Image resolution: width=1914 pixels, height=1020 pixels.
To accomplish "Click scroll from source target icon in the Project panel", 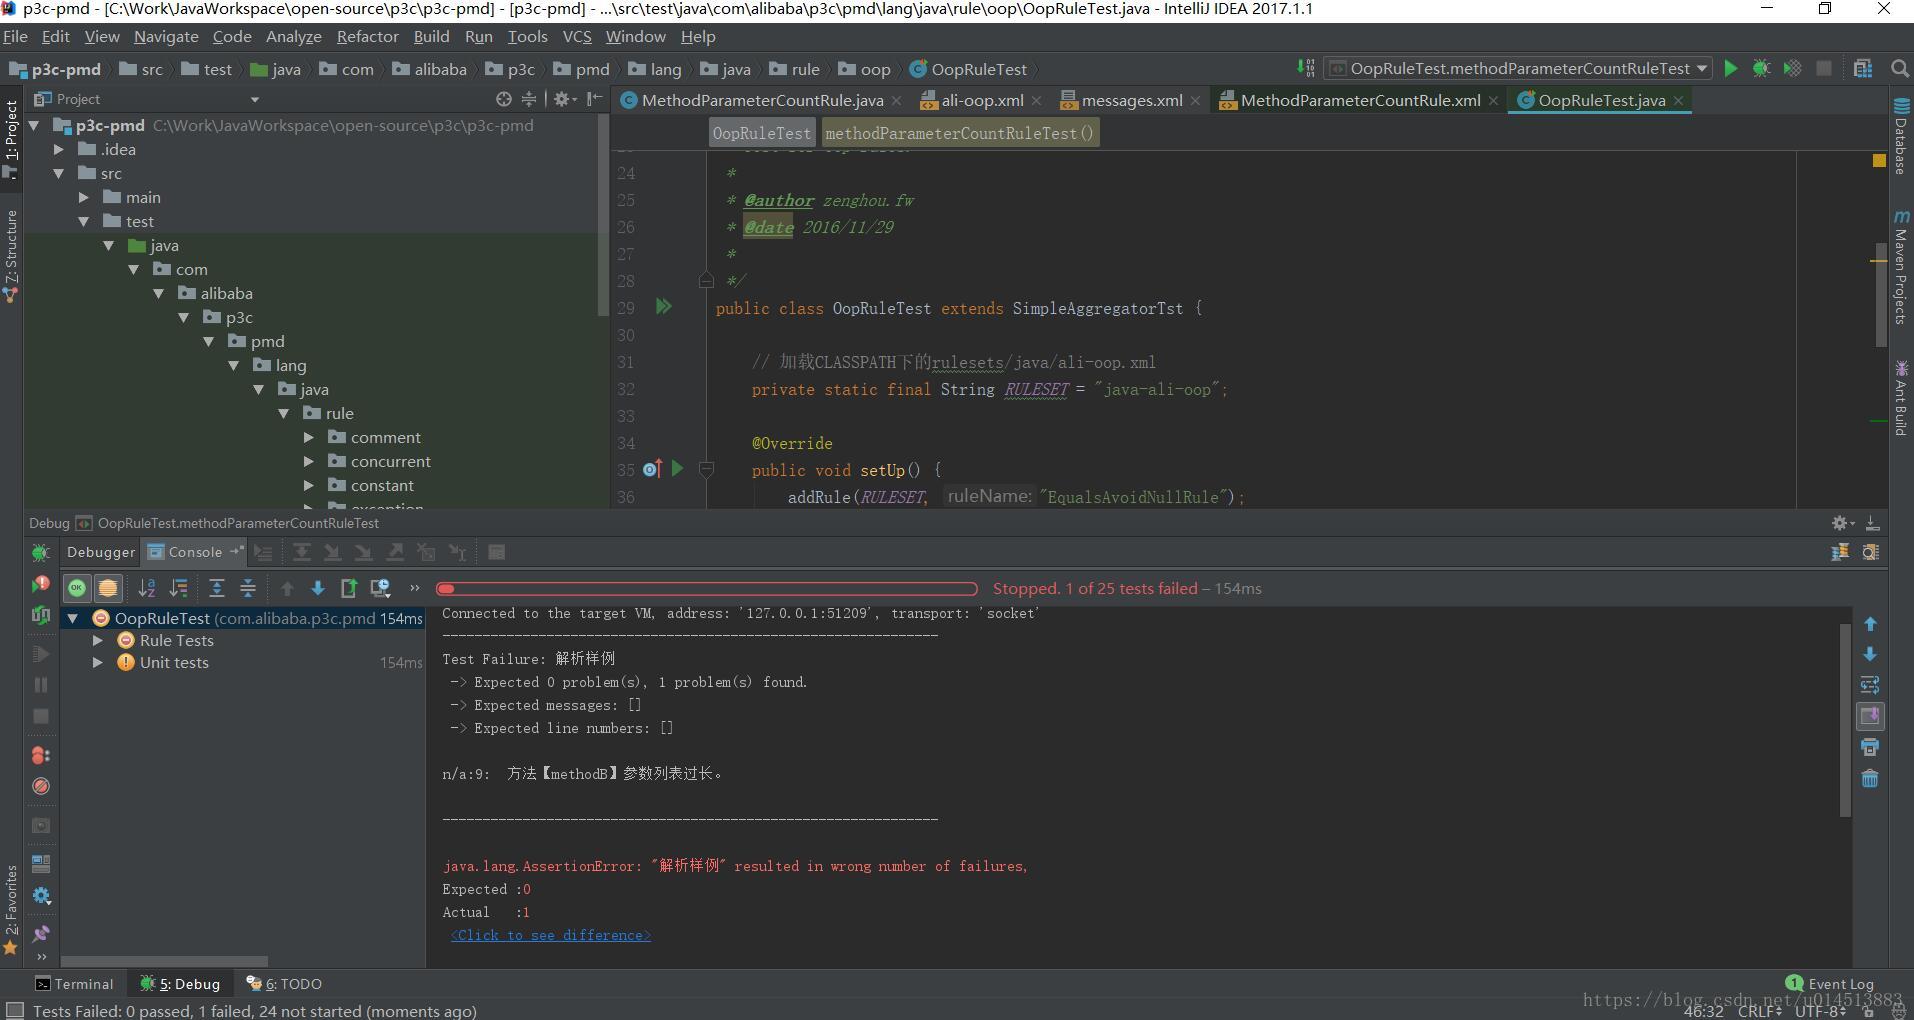I will (504, 99).
